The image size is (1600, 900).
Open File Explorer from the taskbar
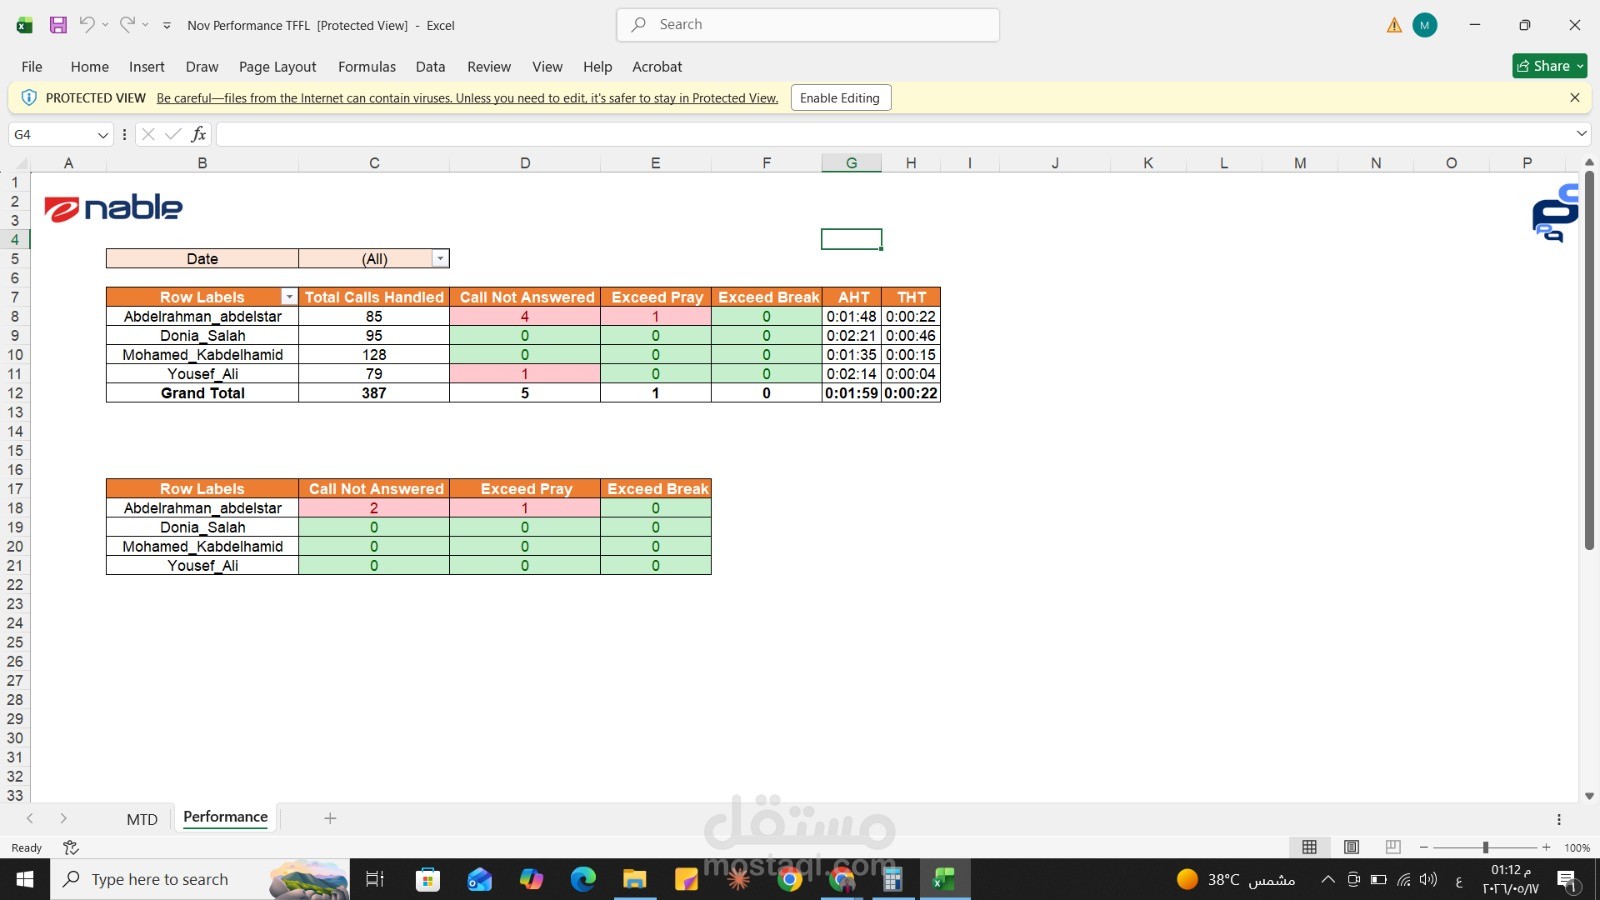[x=635, y=879]
